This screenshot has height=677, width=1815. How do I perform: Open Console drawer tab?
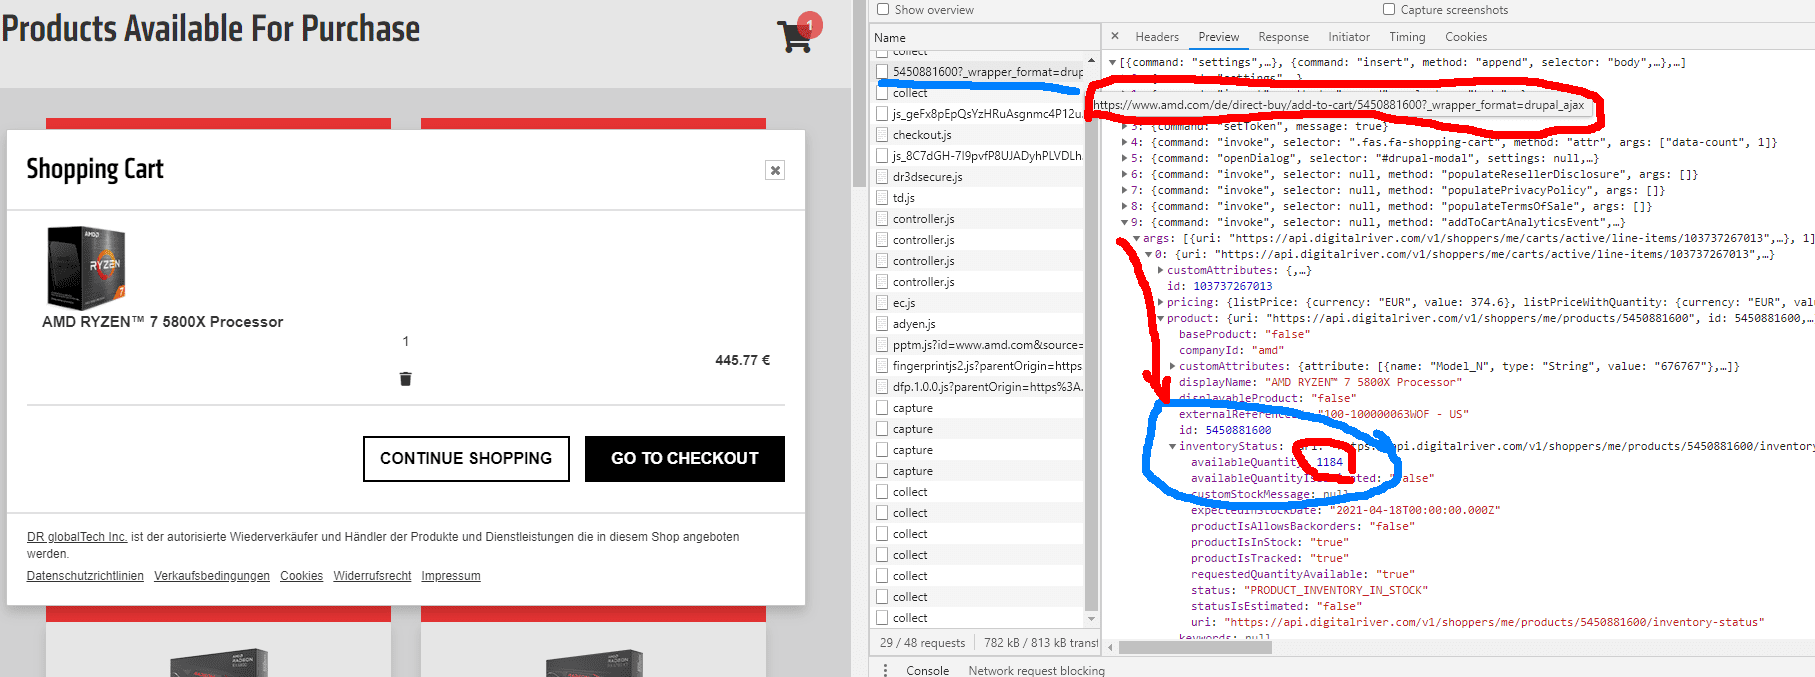pyautogui.click(x=927, y=670)
